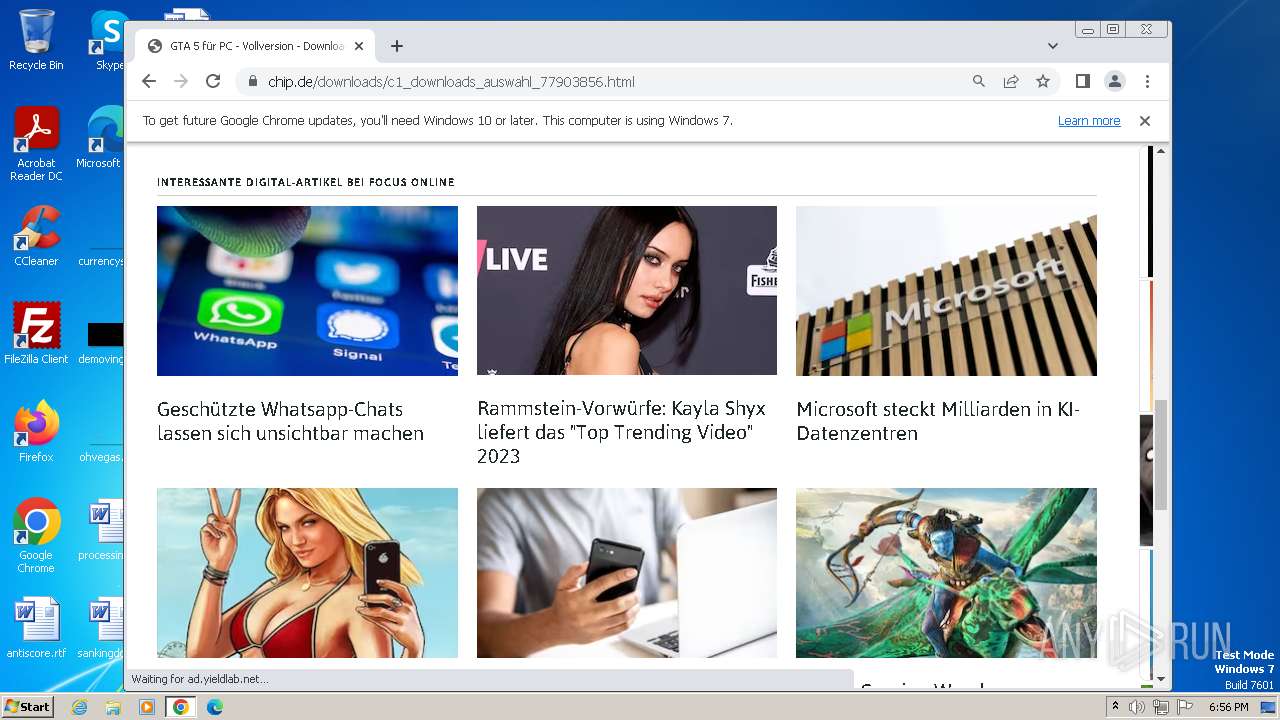Open the Recycle Bin desktop icon
Screen dimensions: 1280x720
click(36, 40)
